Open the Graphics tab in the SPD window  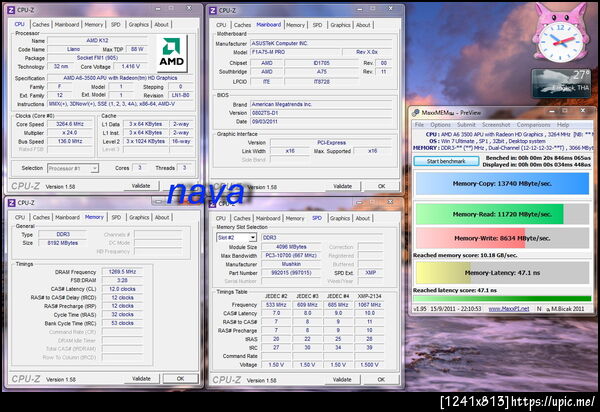pyautogui.click(x=340, y=218)
